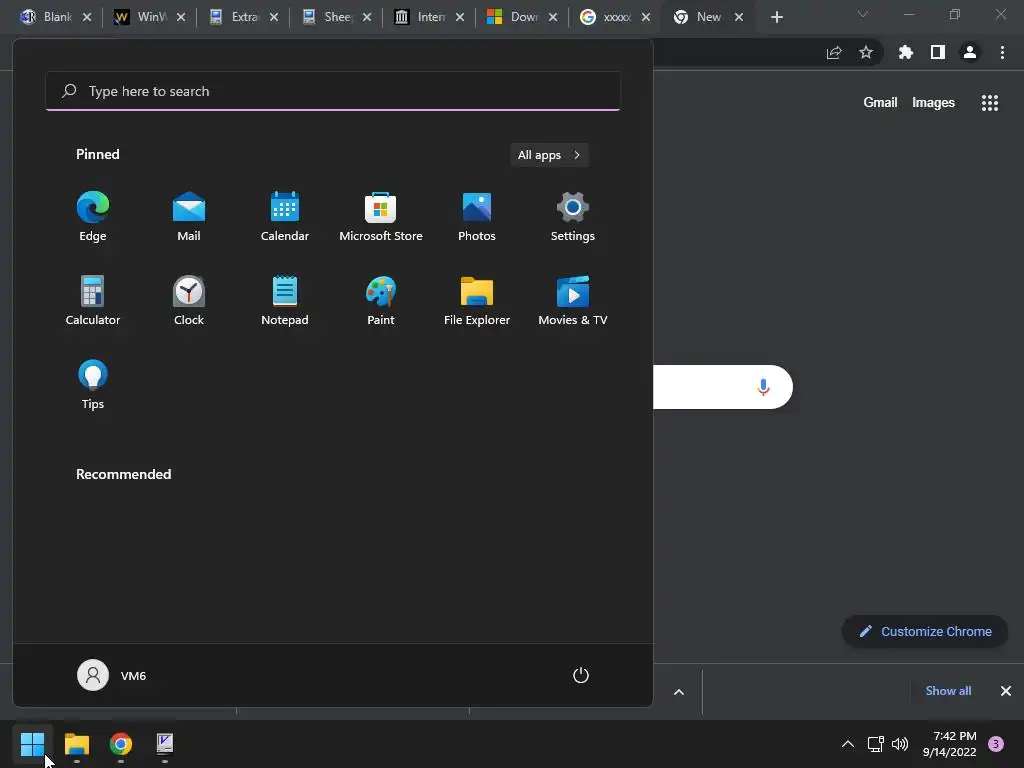Switch to the Inter Chrome tab

(x=421, y=17)
